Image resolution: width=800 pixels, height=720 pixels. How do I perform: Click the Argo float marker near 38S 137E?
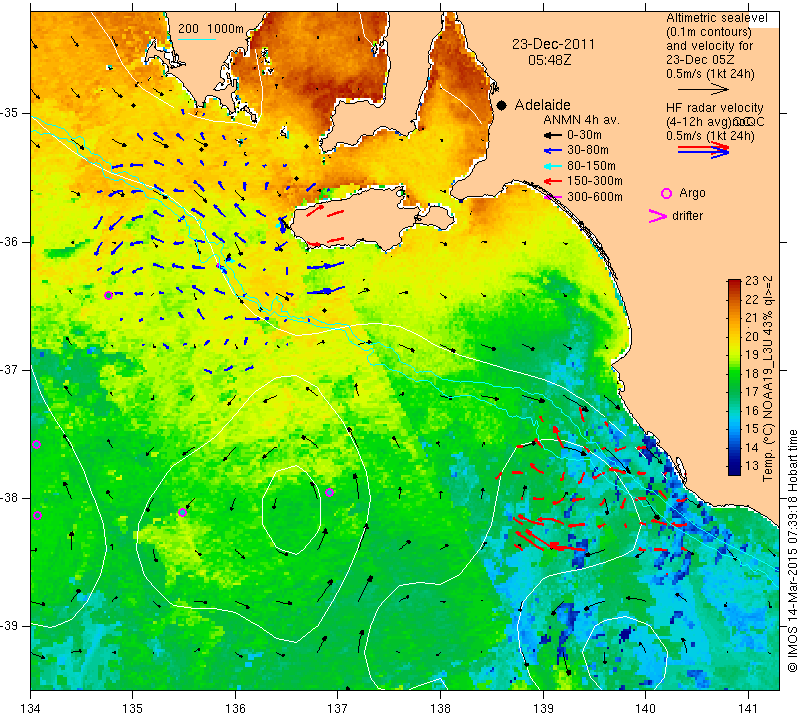click(330, 492)
